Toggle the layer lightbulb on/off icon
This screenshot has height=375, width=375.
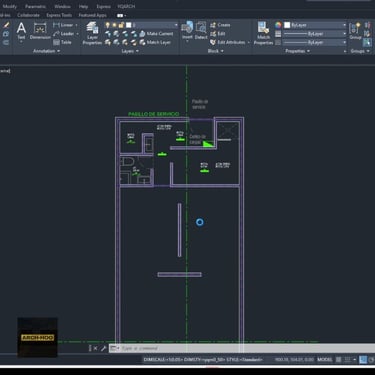click(107, 25)
